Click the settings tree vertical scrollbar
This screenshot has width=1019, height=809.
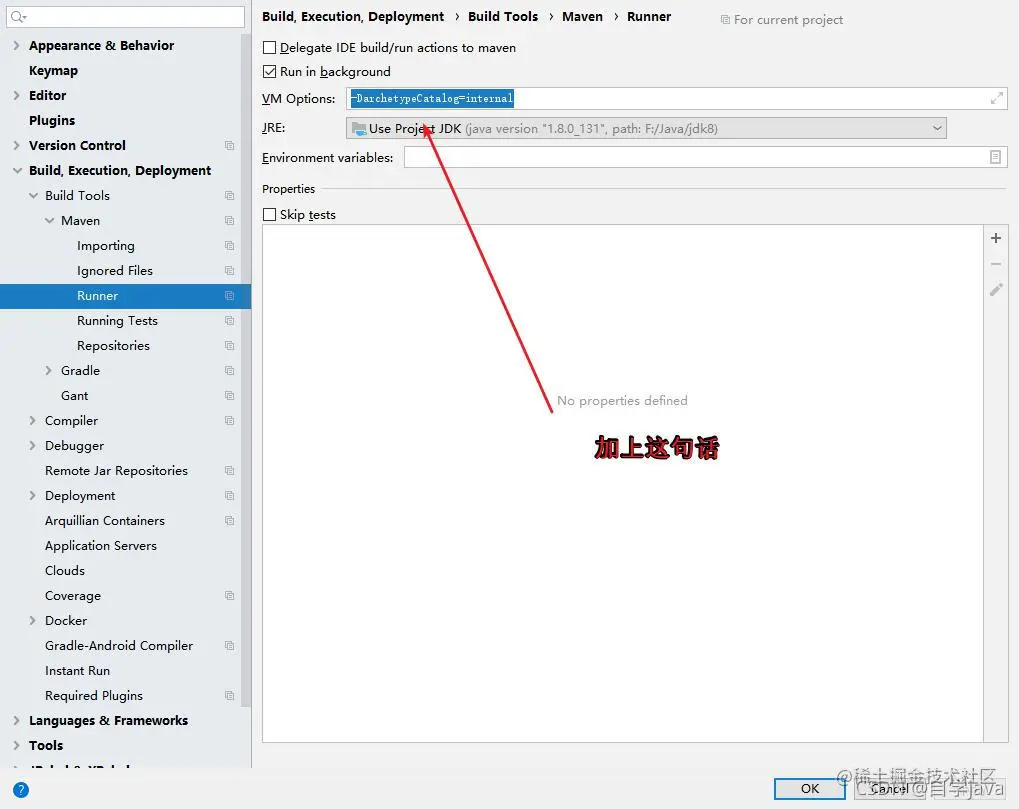click(246, 370)
